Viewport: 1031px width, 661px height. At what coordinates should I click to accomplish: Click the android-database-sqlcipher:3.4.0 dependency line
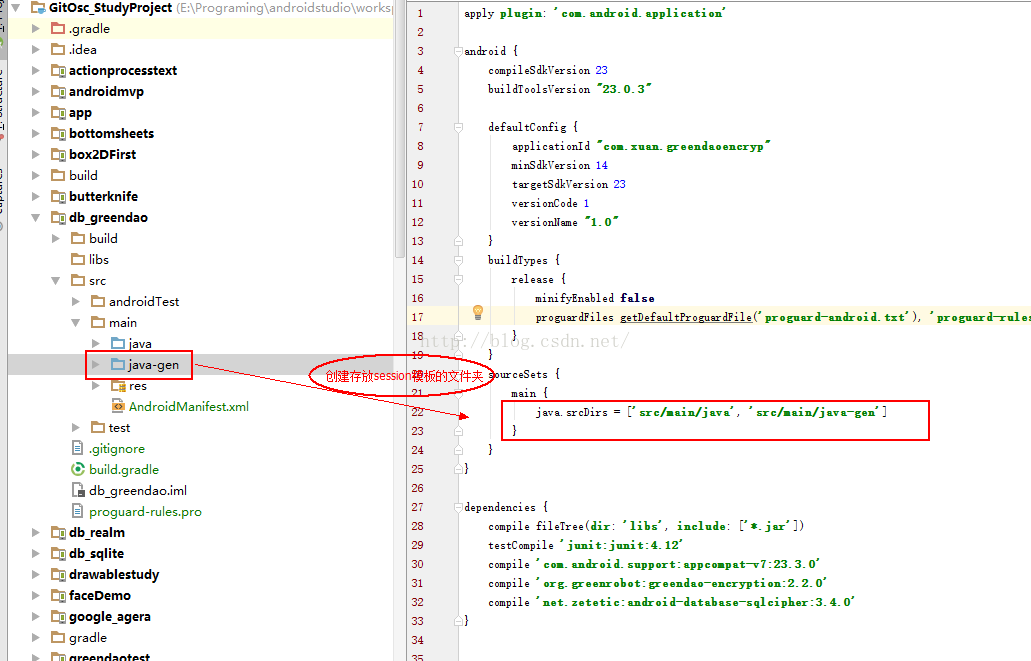click(x=671, y=602)
